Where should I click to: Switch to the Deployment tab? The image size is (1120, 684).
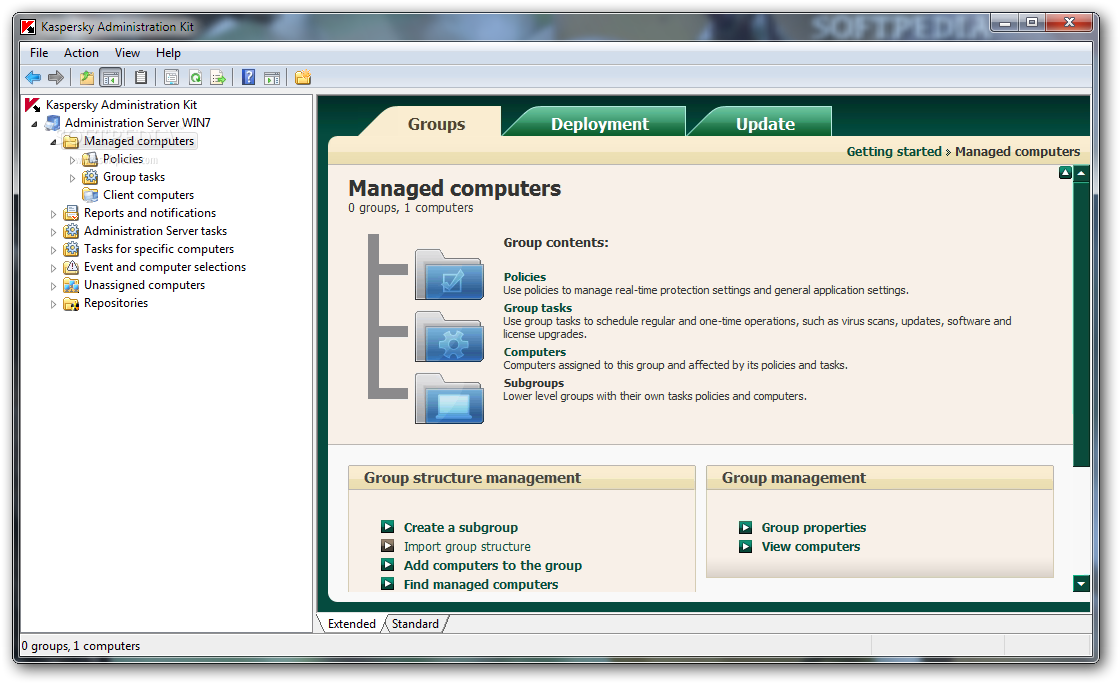tap(599, 124)
